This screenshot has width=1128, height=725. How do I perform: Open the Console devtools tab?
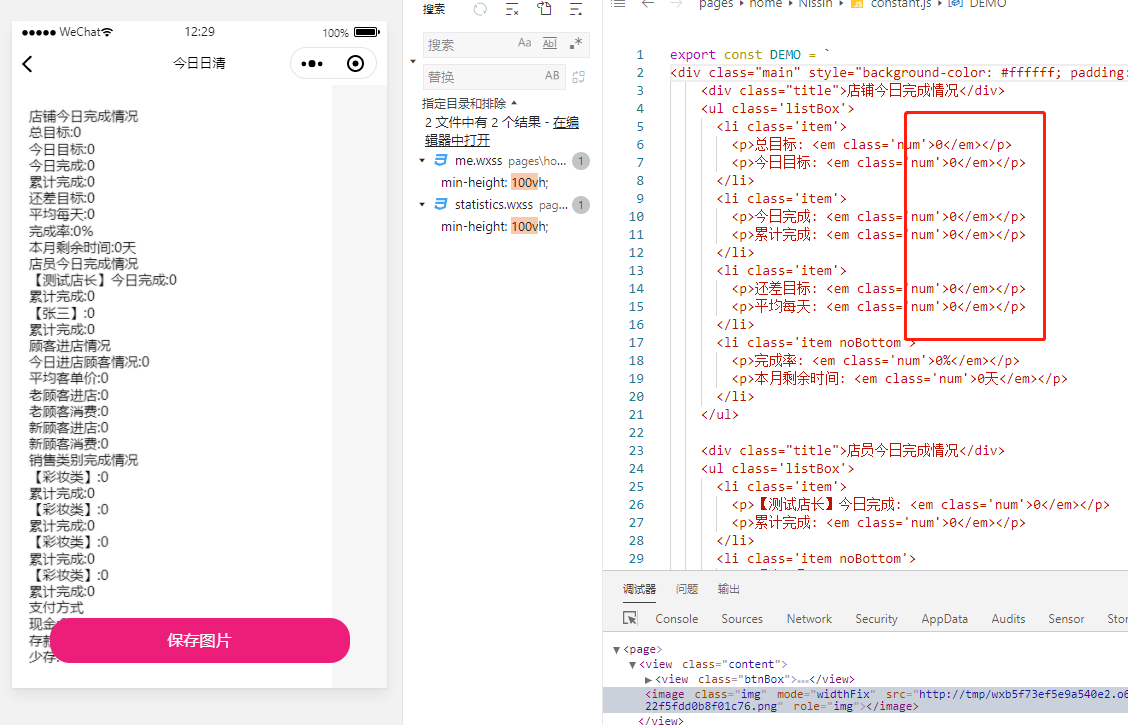pyautogui.click(x=676, y=619)
